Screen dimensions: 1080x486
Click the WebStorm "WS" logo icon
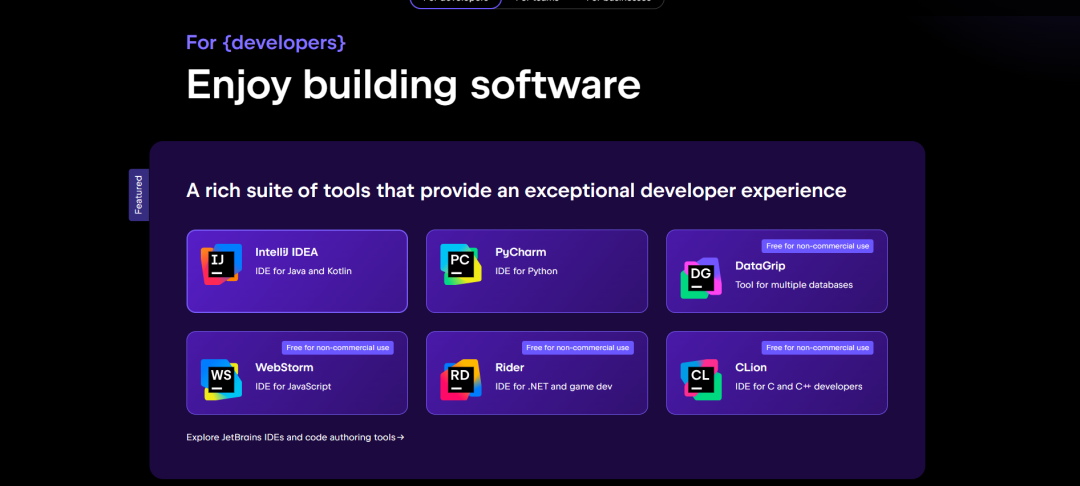pyautogui.click(x=220, y=379)
